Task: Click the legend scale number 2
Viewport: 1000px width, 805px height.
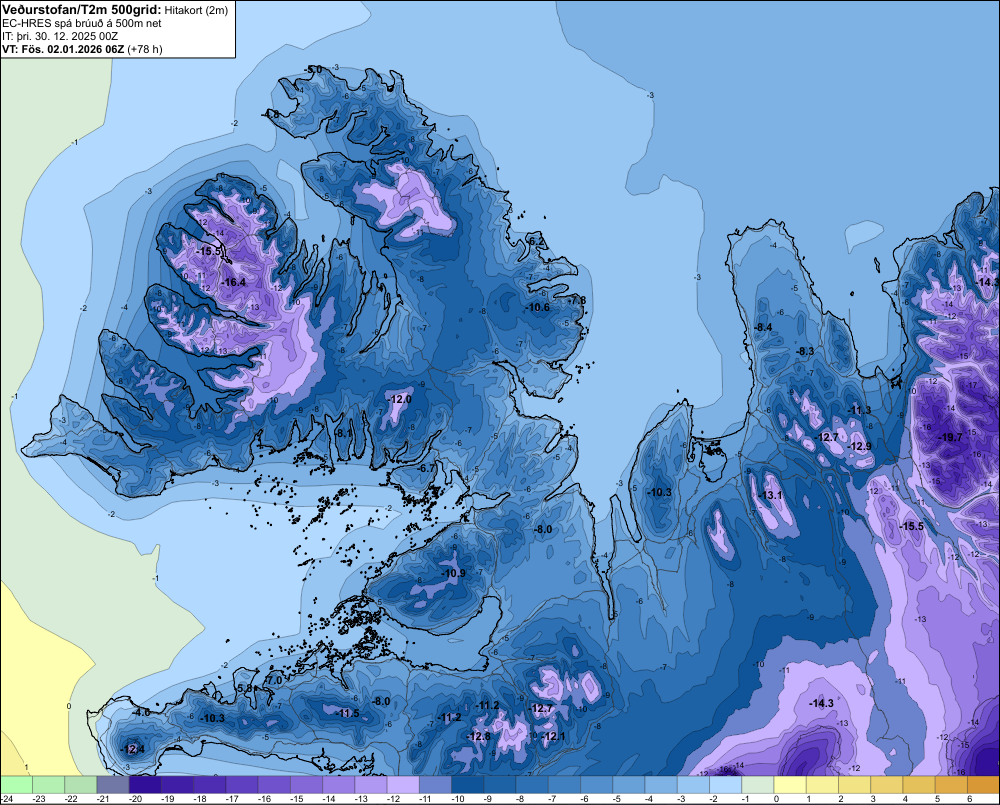Action: click(x=841, y=799)
